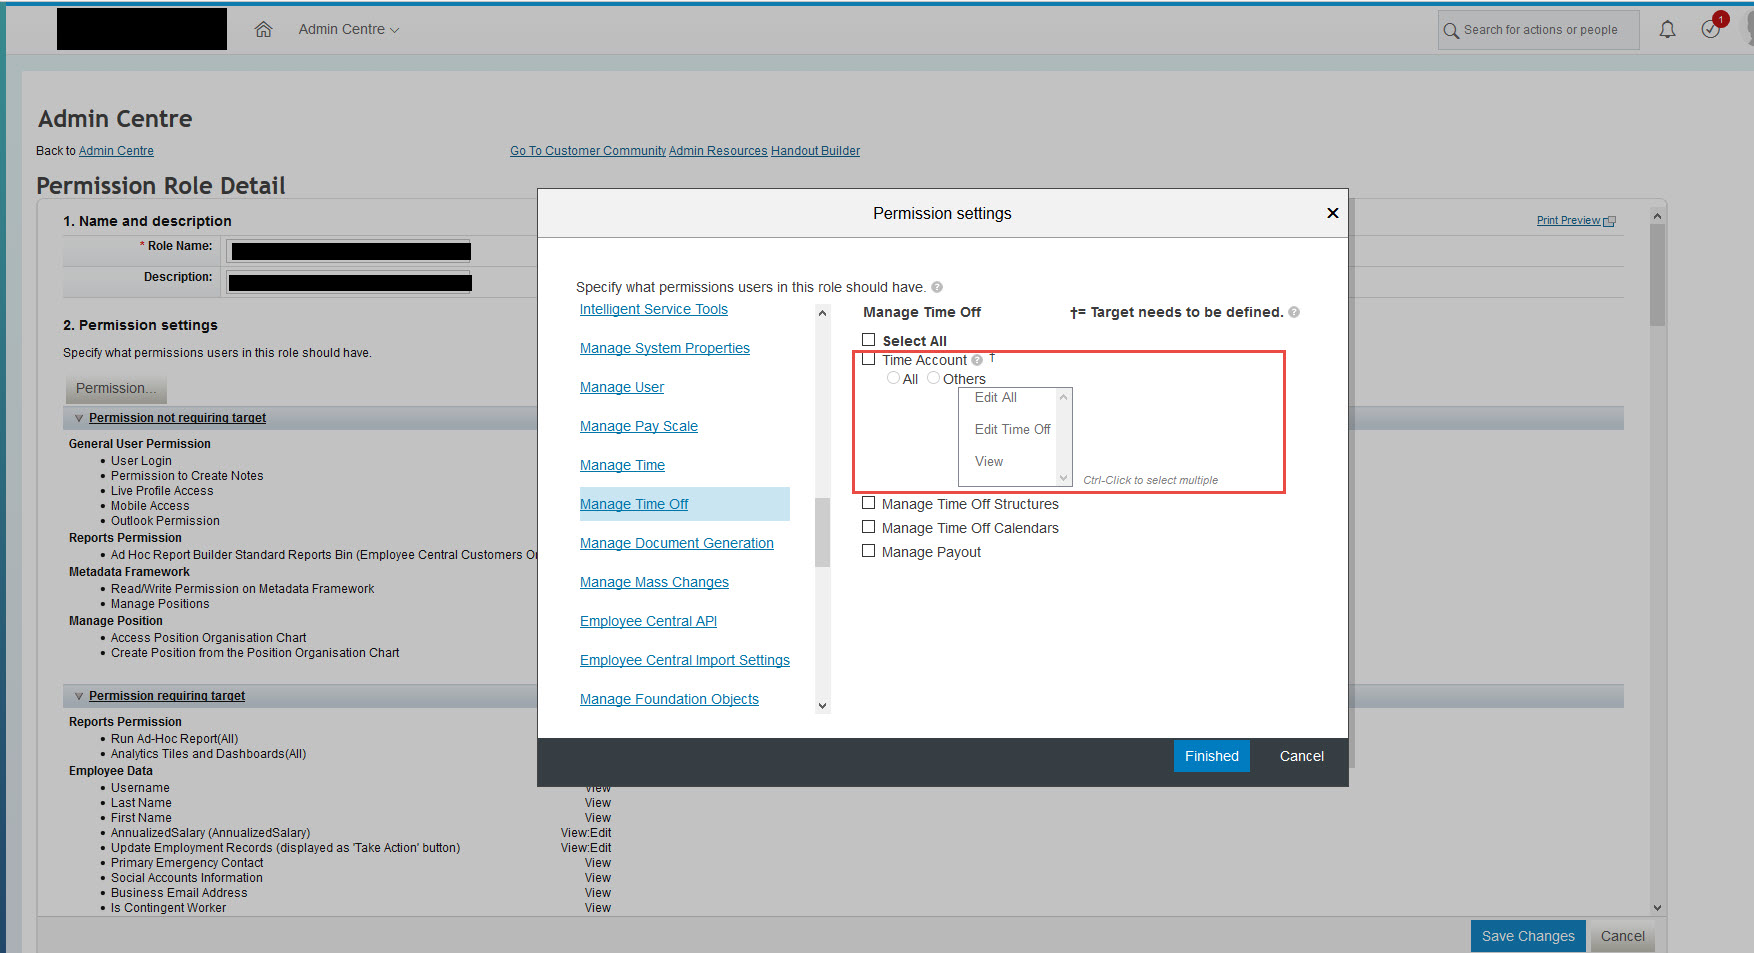
Task: Click the 'Mobile Access' permission entry
Action: coord(150,506)
